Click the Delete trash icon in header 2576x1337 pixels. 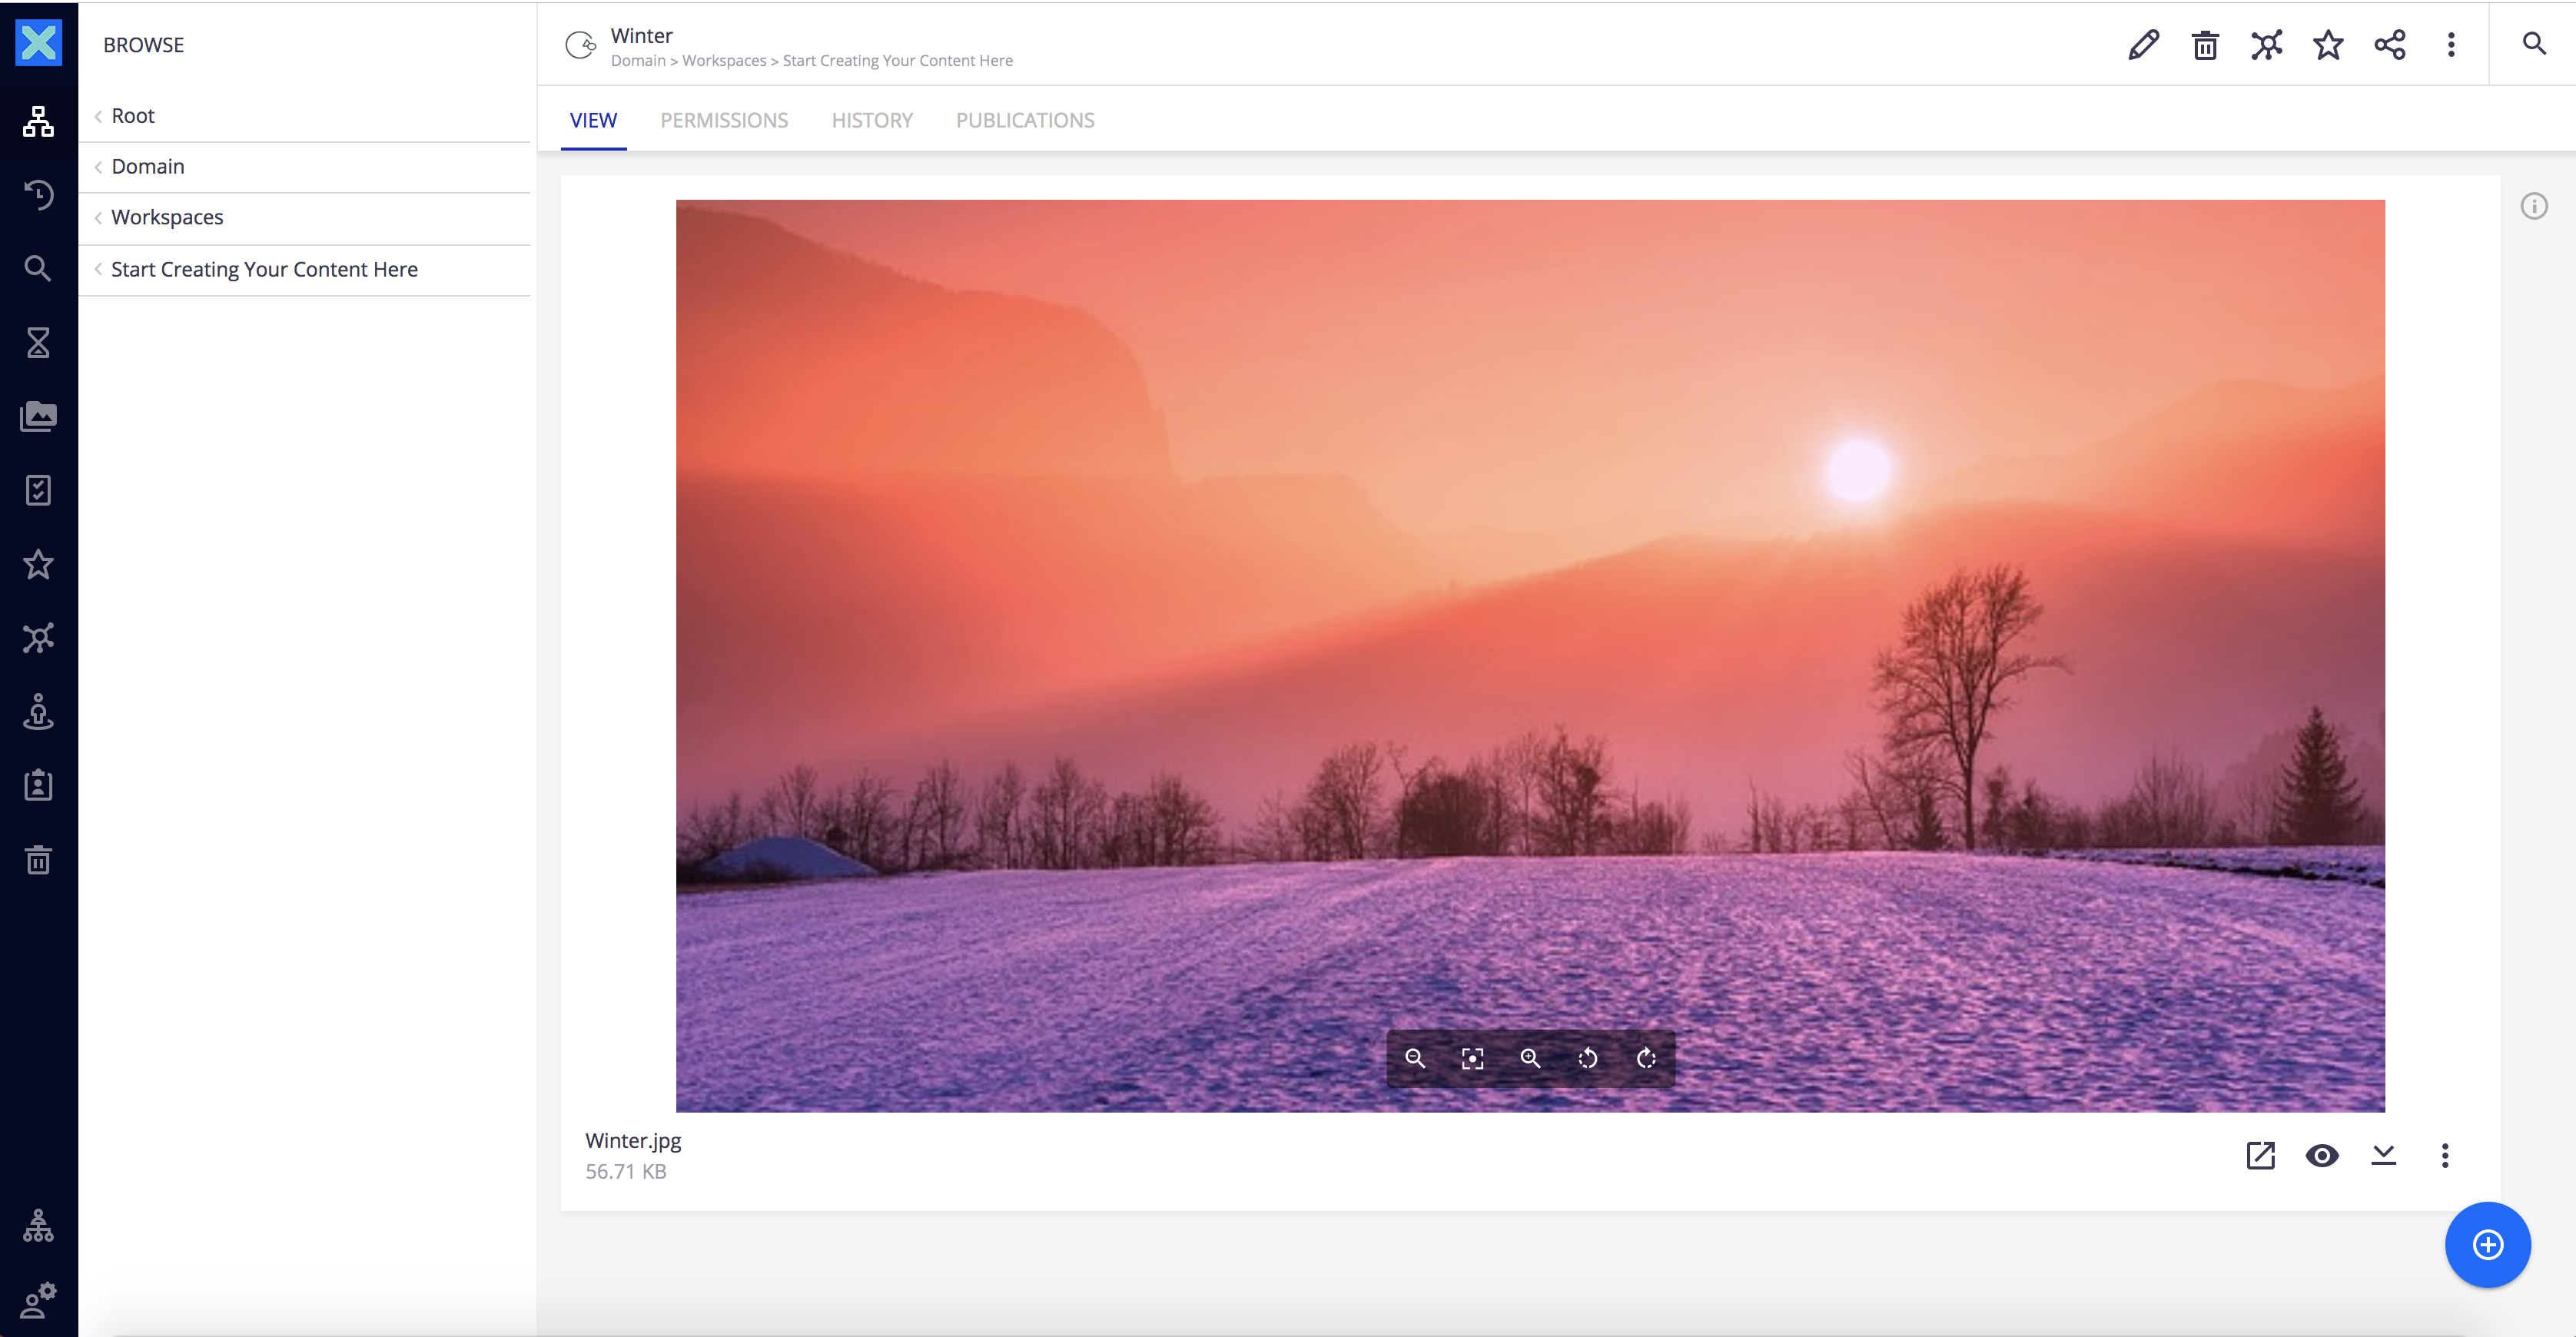(2205, 45)
